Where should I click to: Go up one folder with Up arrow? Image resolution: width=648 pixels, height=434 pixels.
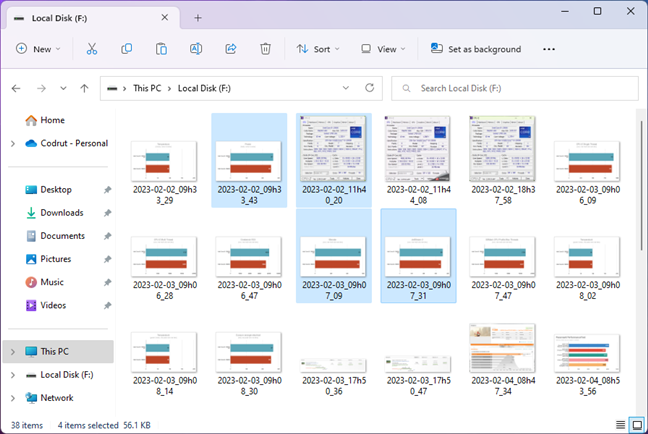(x=85, y=88)
